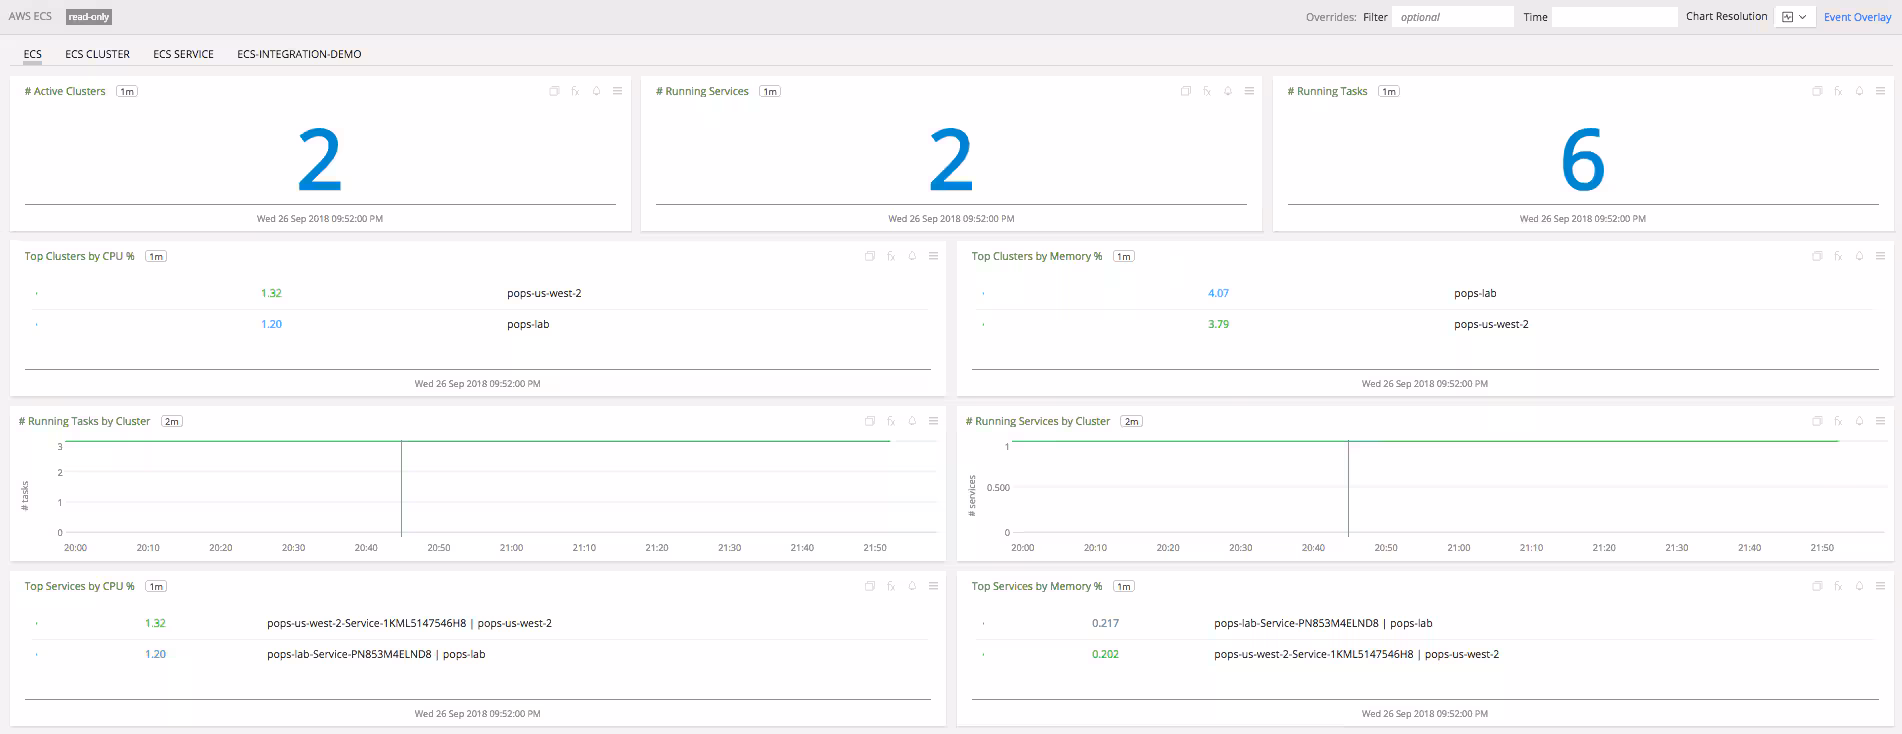Copy the # Running Services by Cluster chart
The width and height of the screenshot is (1902, 734).
[1817, 421]
